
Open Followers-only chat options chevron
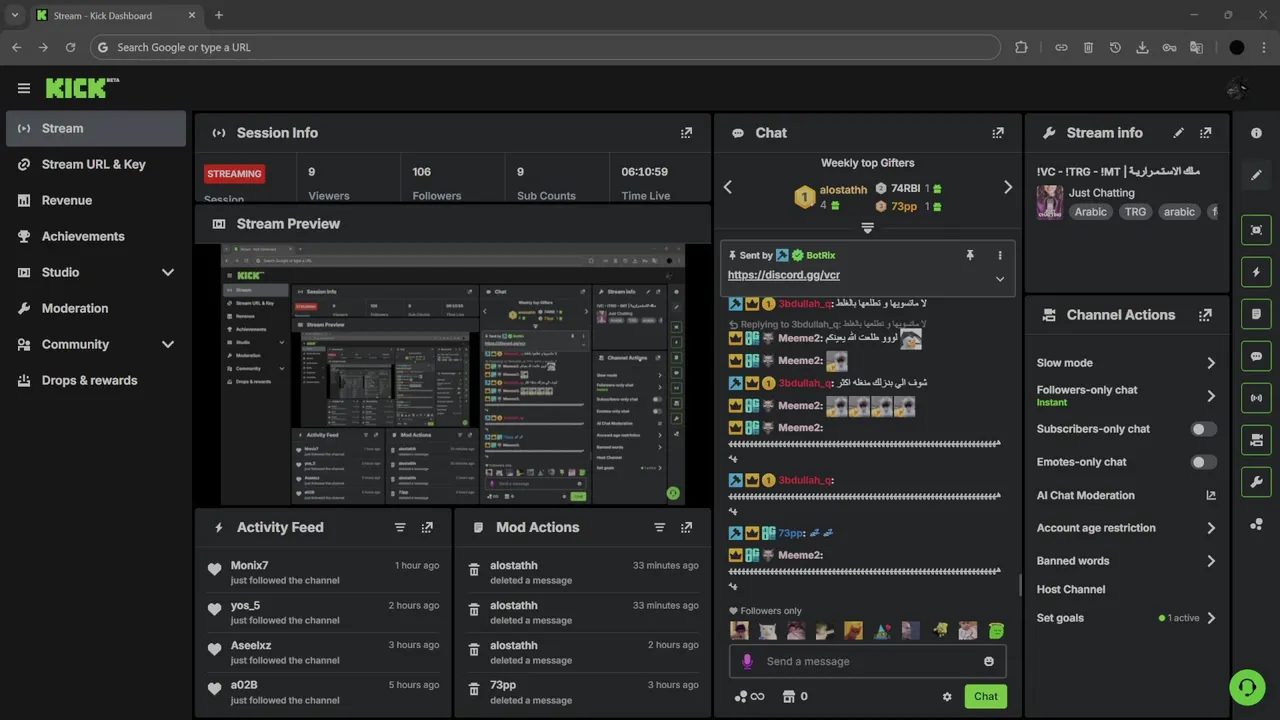point(1211,396)
